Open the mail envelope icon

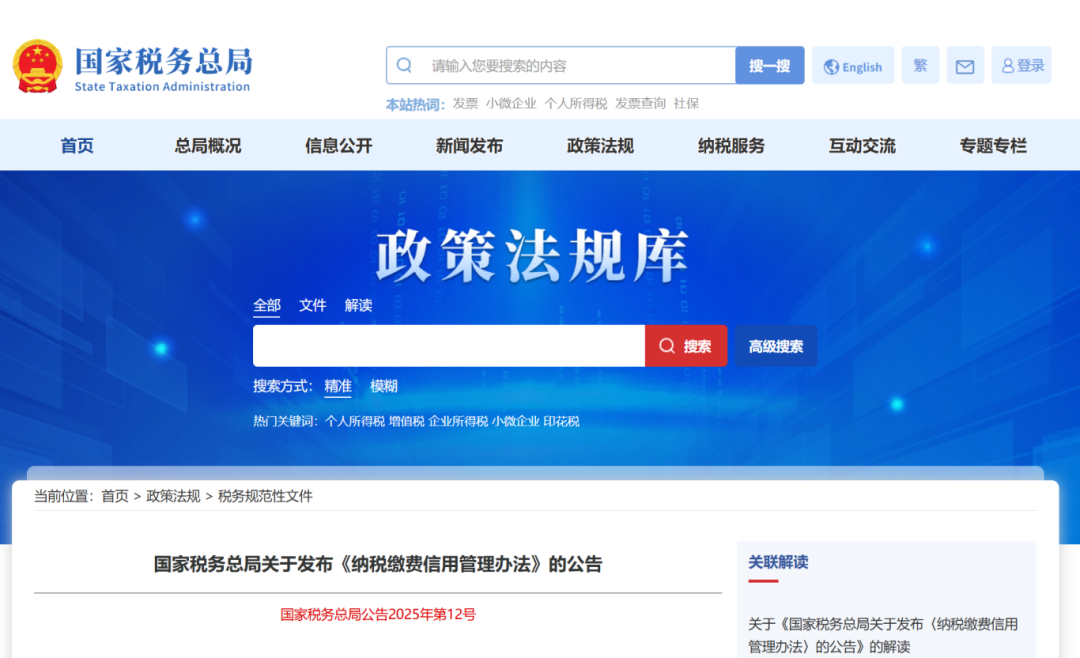click(x=965, y=65)
